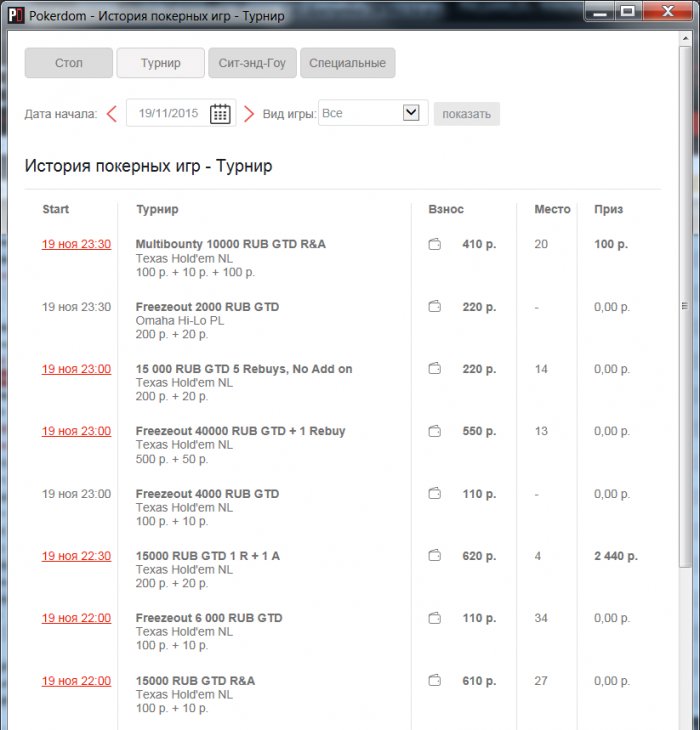This screenshot has height=730, width=700.
Task: Click the buy-in value 620 р.
Action: click(479, 556)
